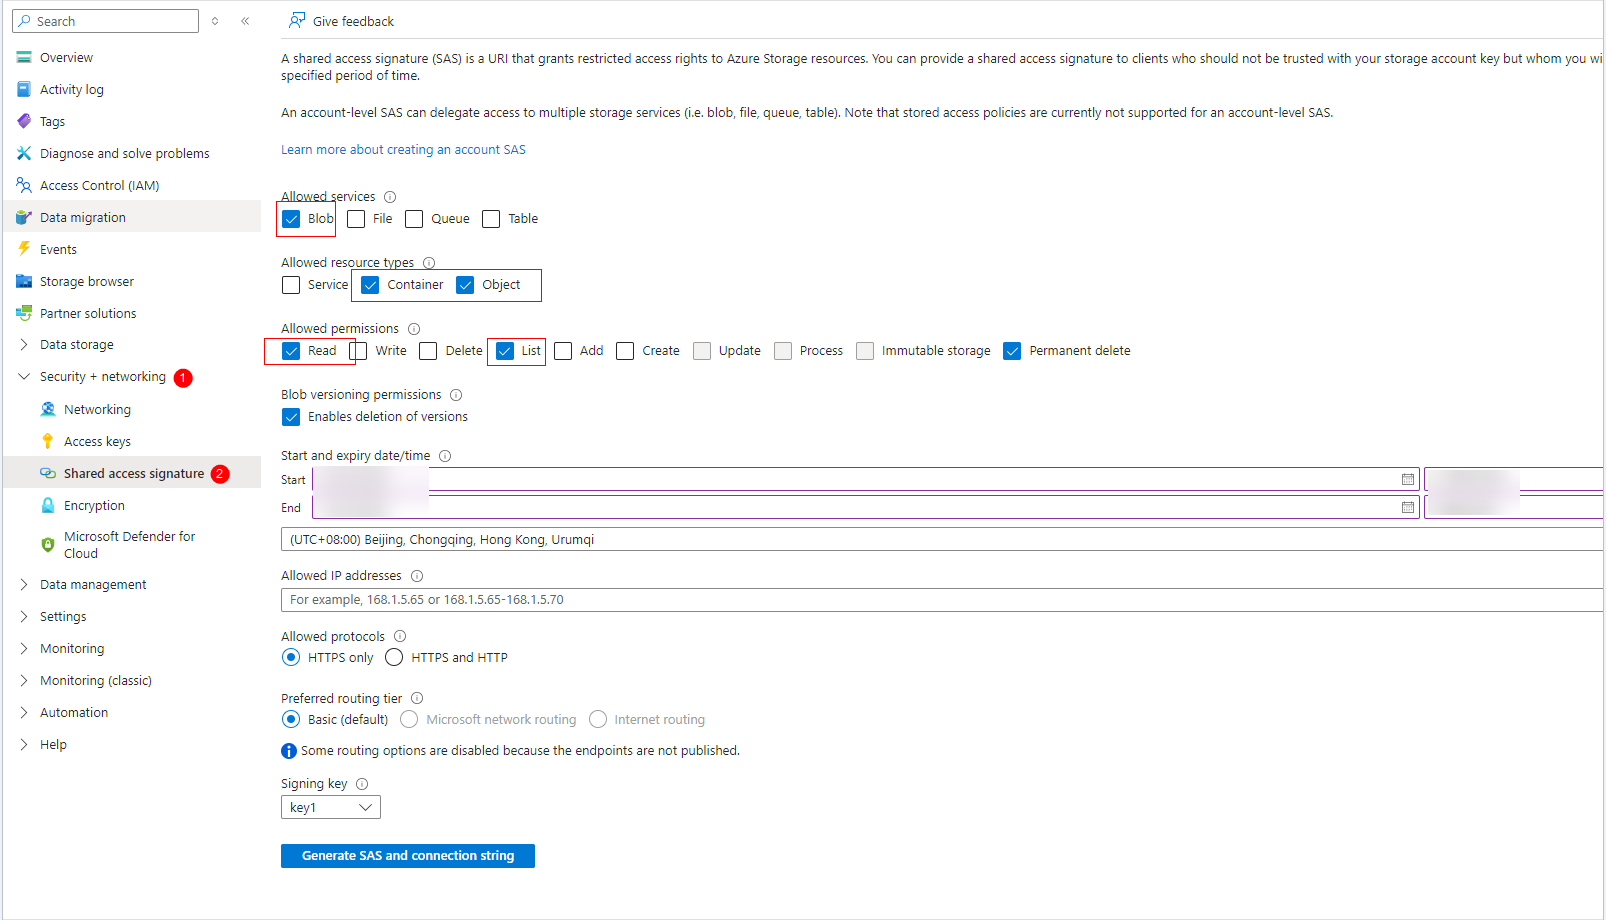
Task: Click the Encryption lock icon
Action: pyautogui.click(x=48, y=506)
